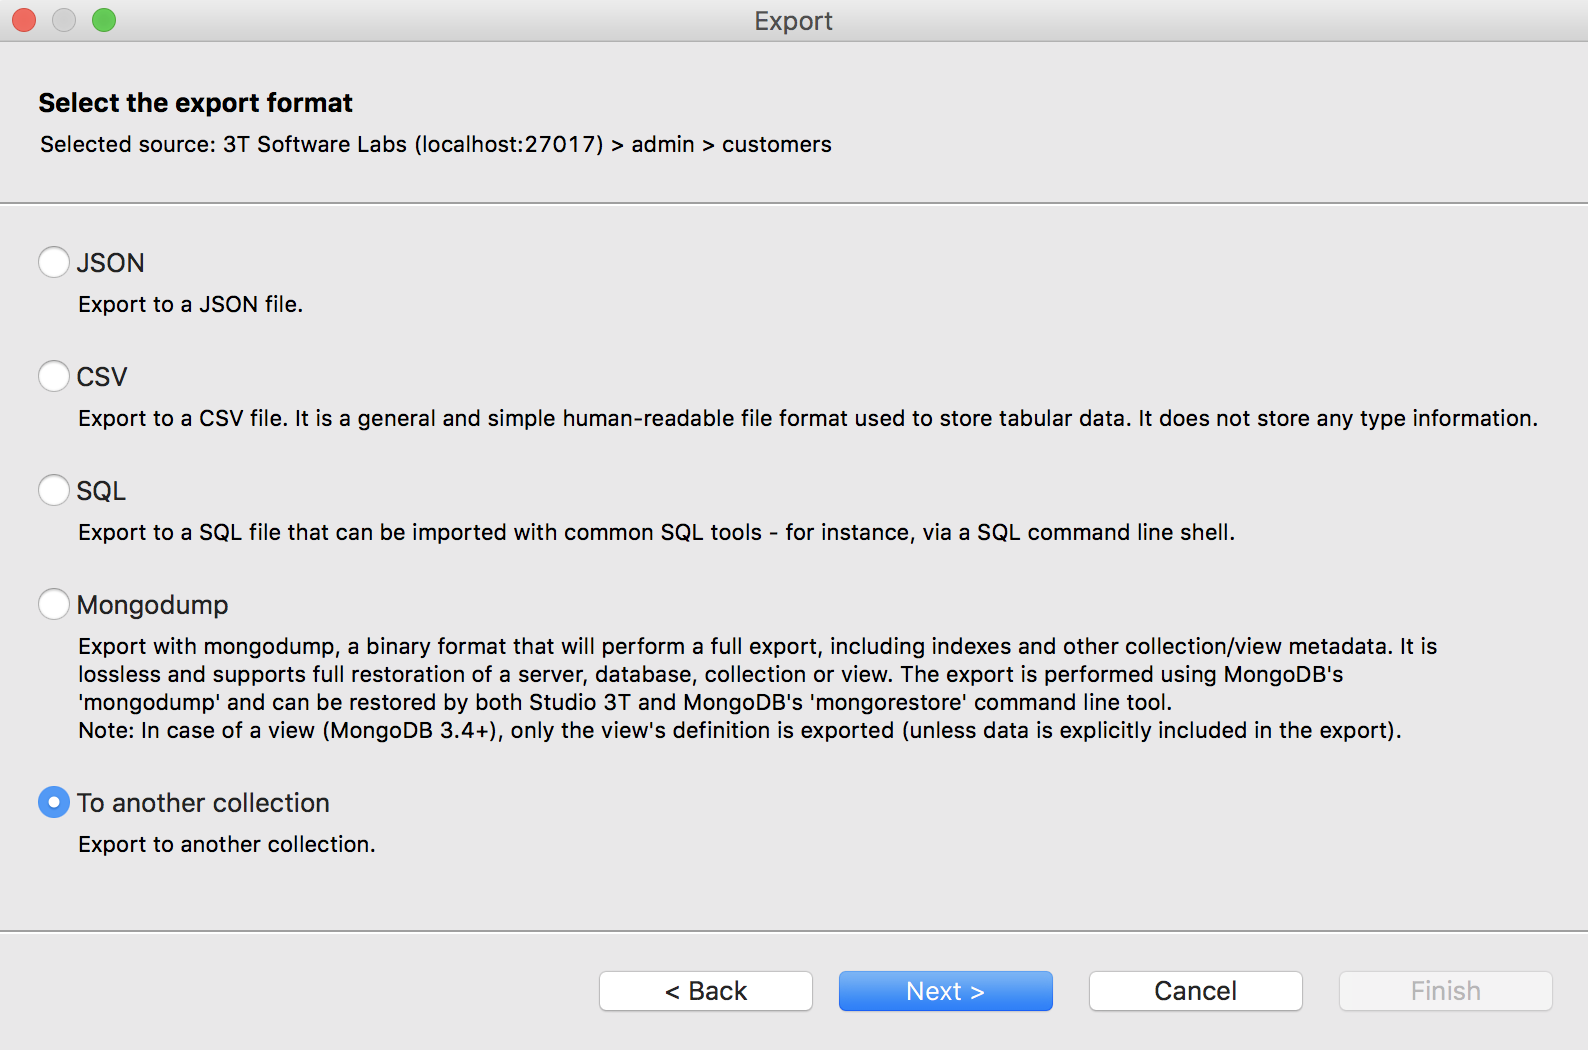This screenshot has height=1050, width=1588.
Task: Click the "Export to another collection." description
Action: click(227, 844)
